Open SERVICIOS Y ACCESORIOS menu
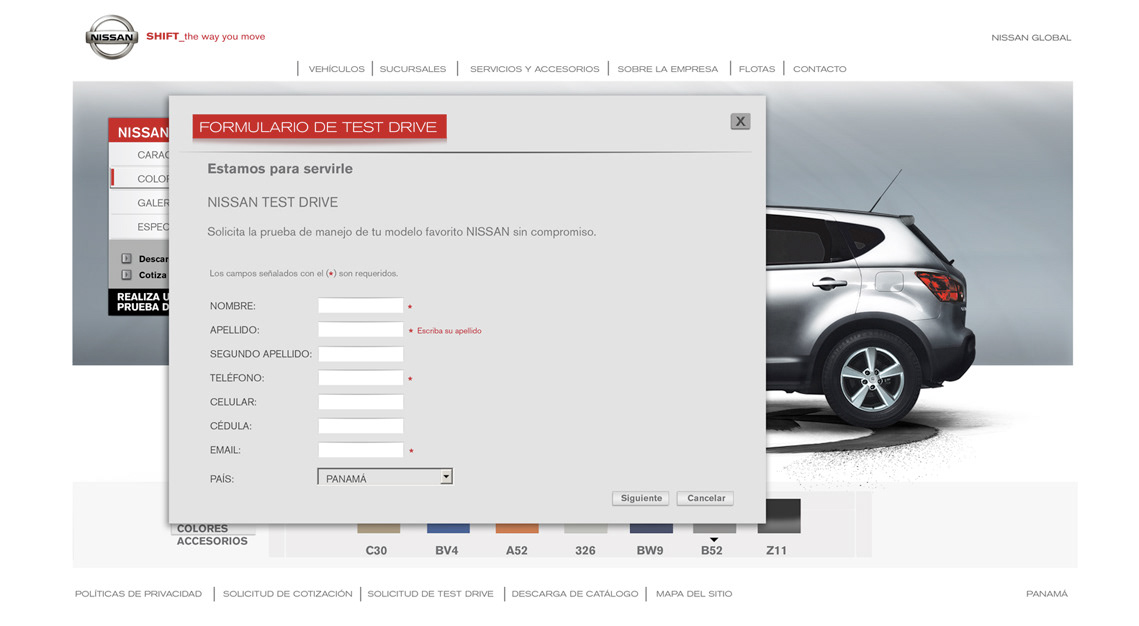Screen dimensions: 1139x626 pyautogui.click(x=534, y=69)
